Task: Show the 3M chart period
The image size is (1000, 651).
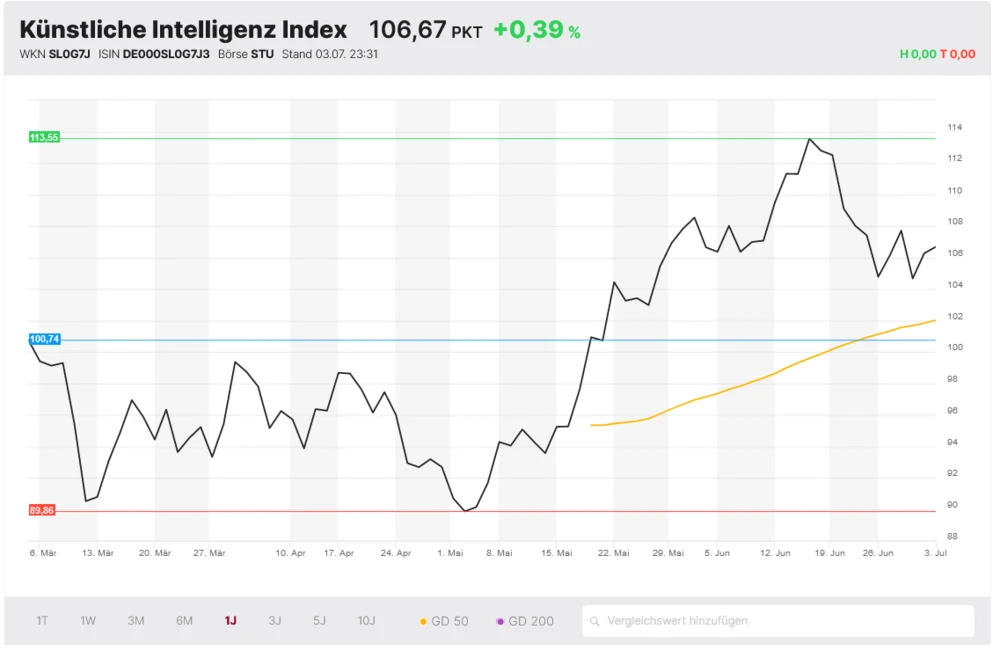Action: (x=136, y=621)
